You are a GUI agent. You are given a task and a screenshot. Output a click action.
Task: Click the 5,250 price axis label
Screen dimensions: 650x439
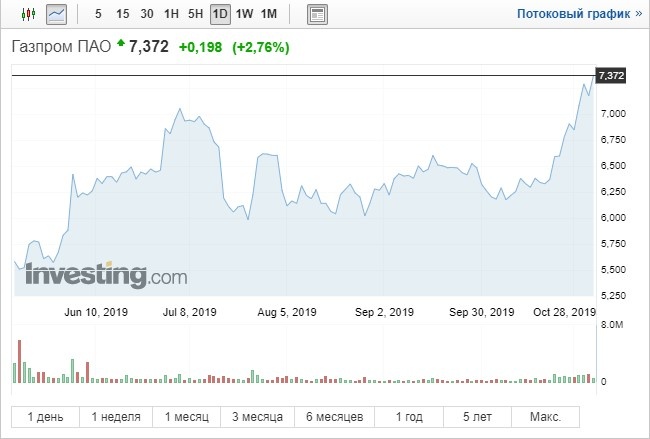(614, 296)
